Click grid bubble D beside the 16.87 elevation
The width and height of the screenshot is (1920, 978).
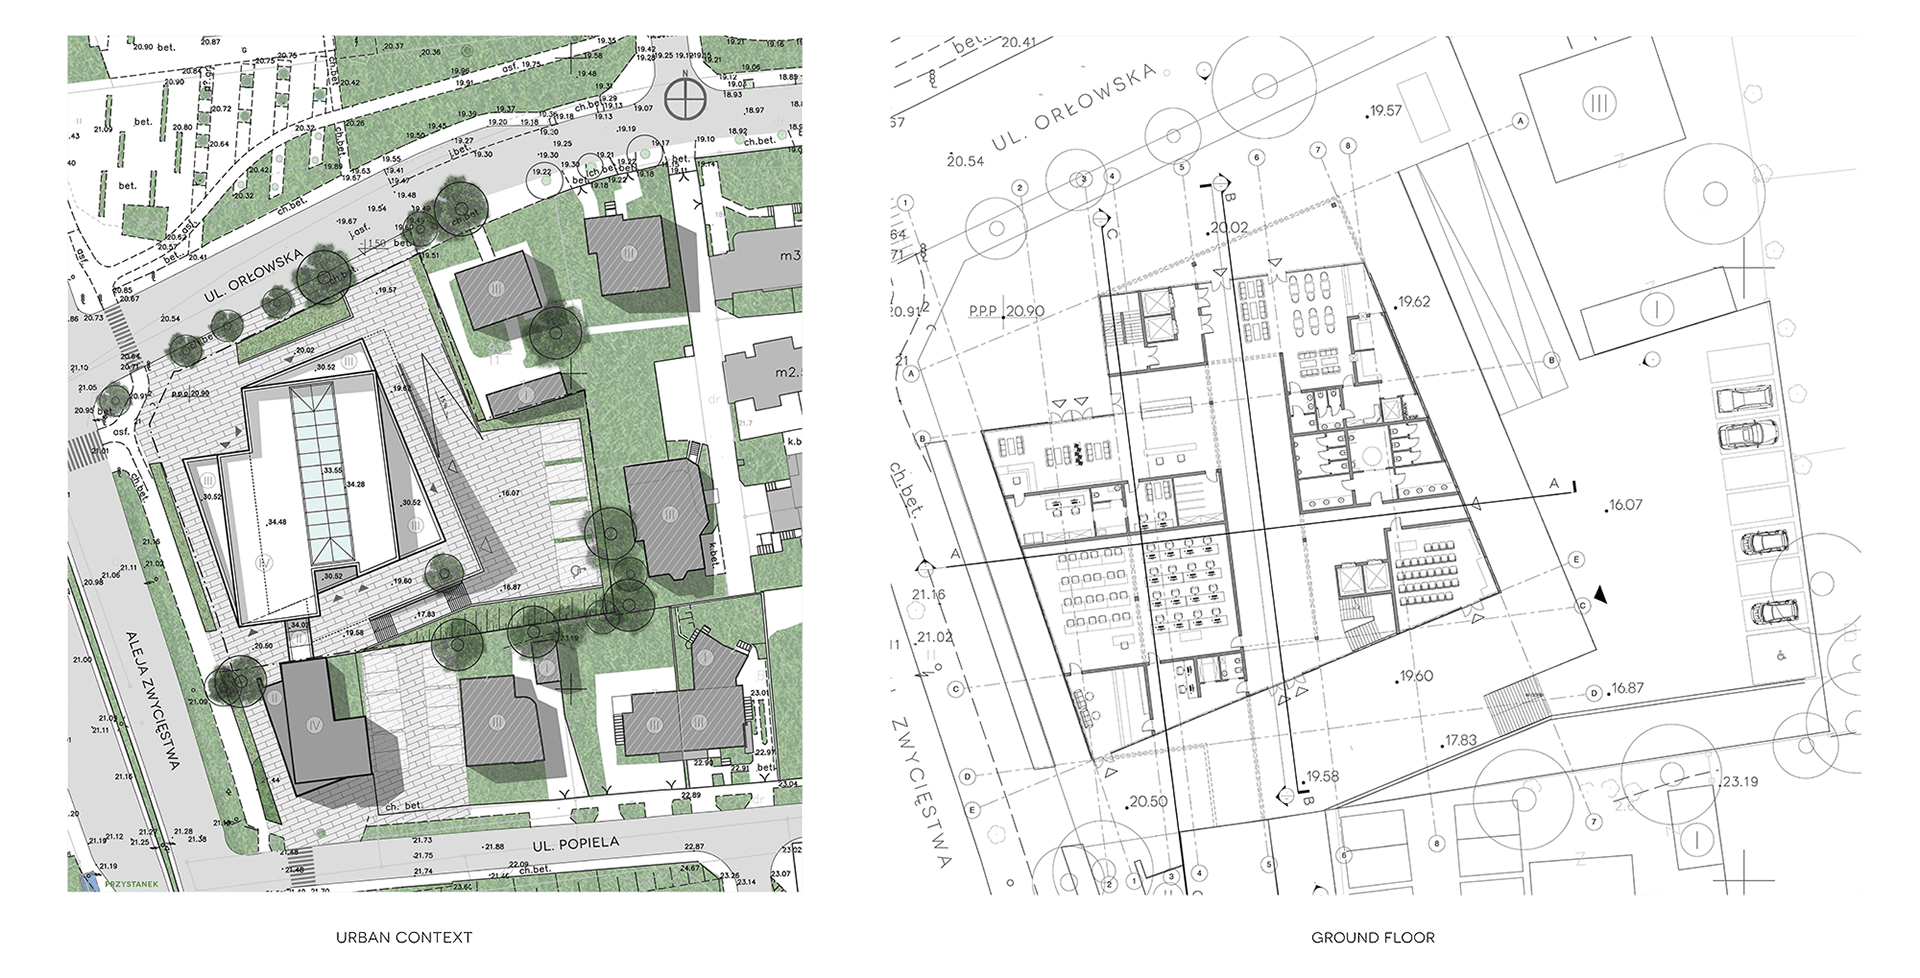(x=1594, y=692)
